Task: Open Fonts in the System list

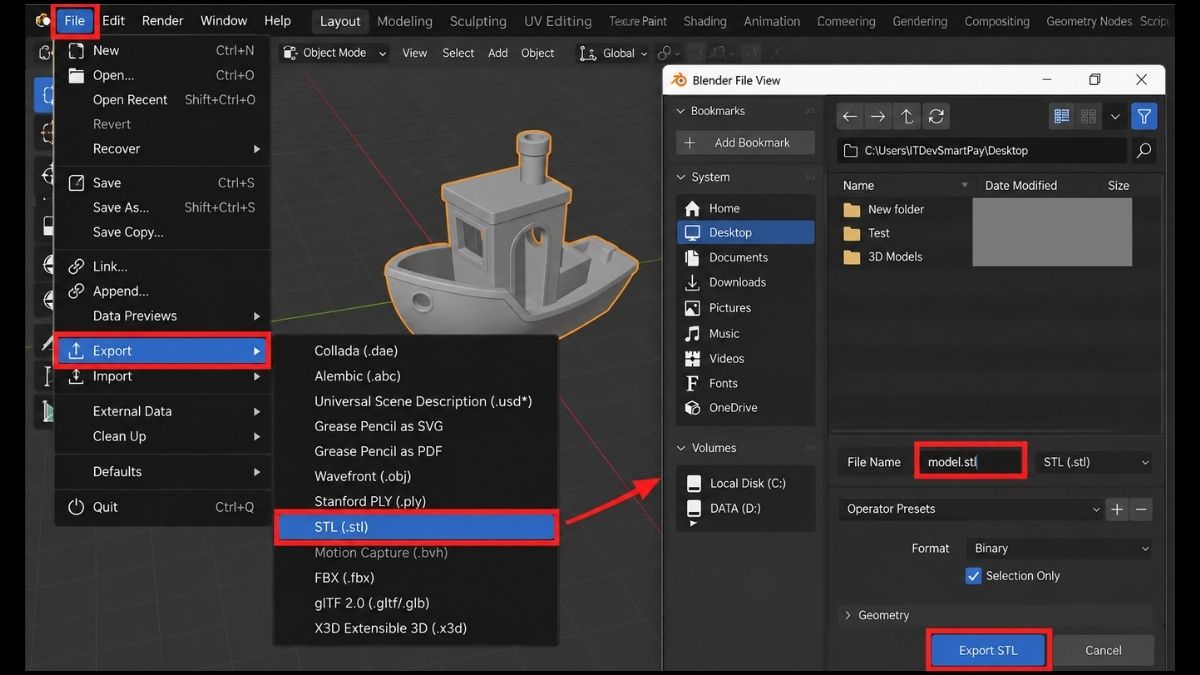Action: (x=745, y=383)
